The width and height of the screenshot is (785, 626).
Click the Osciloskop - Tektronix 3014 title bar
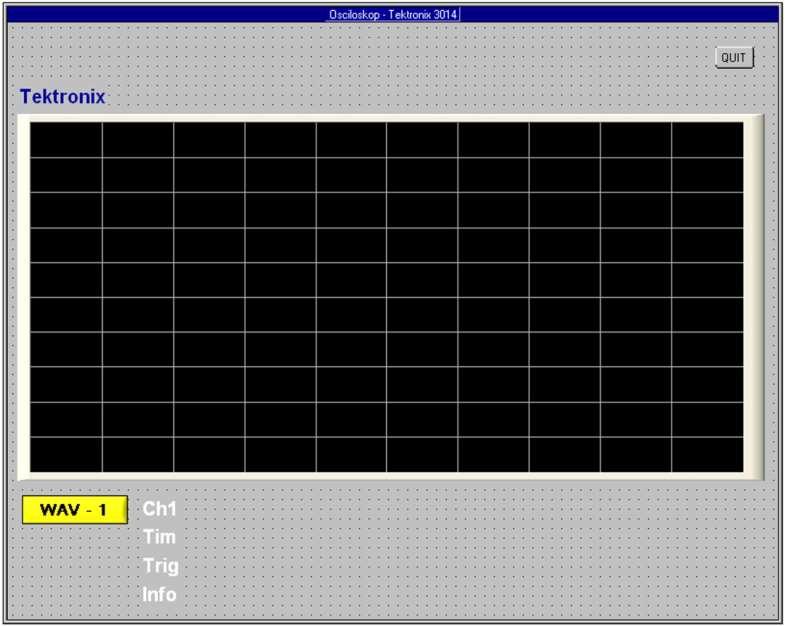(x=393, y=15)
